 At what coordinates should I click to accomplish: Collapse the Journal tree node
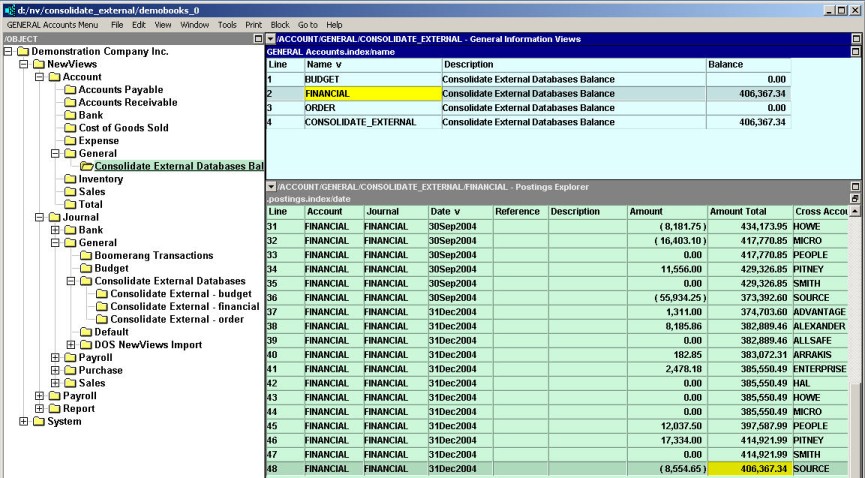[40, 217]
